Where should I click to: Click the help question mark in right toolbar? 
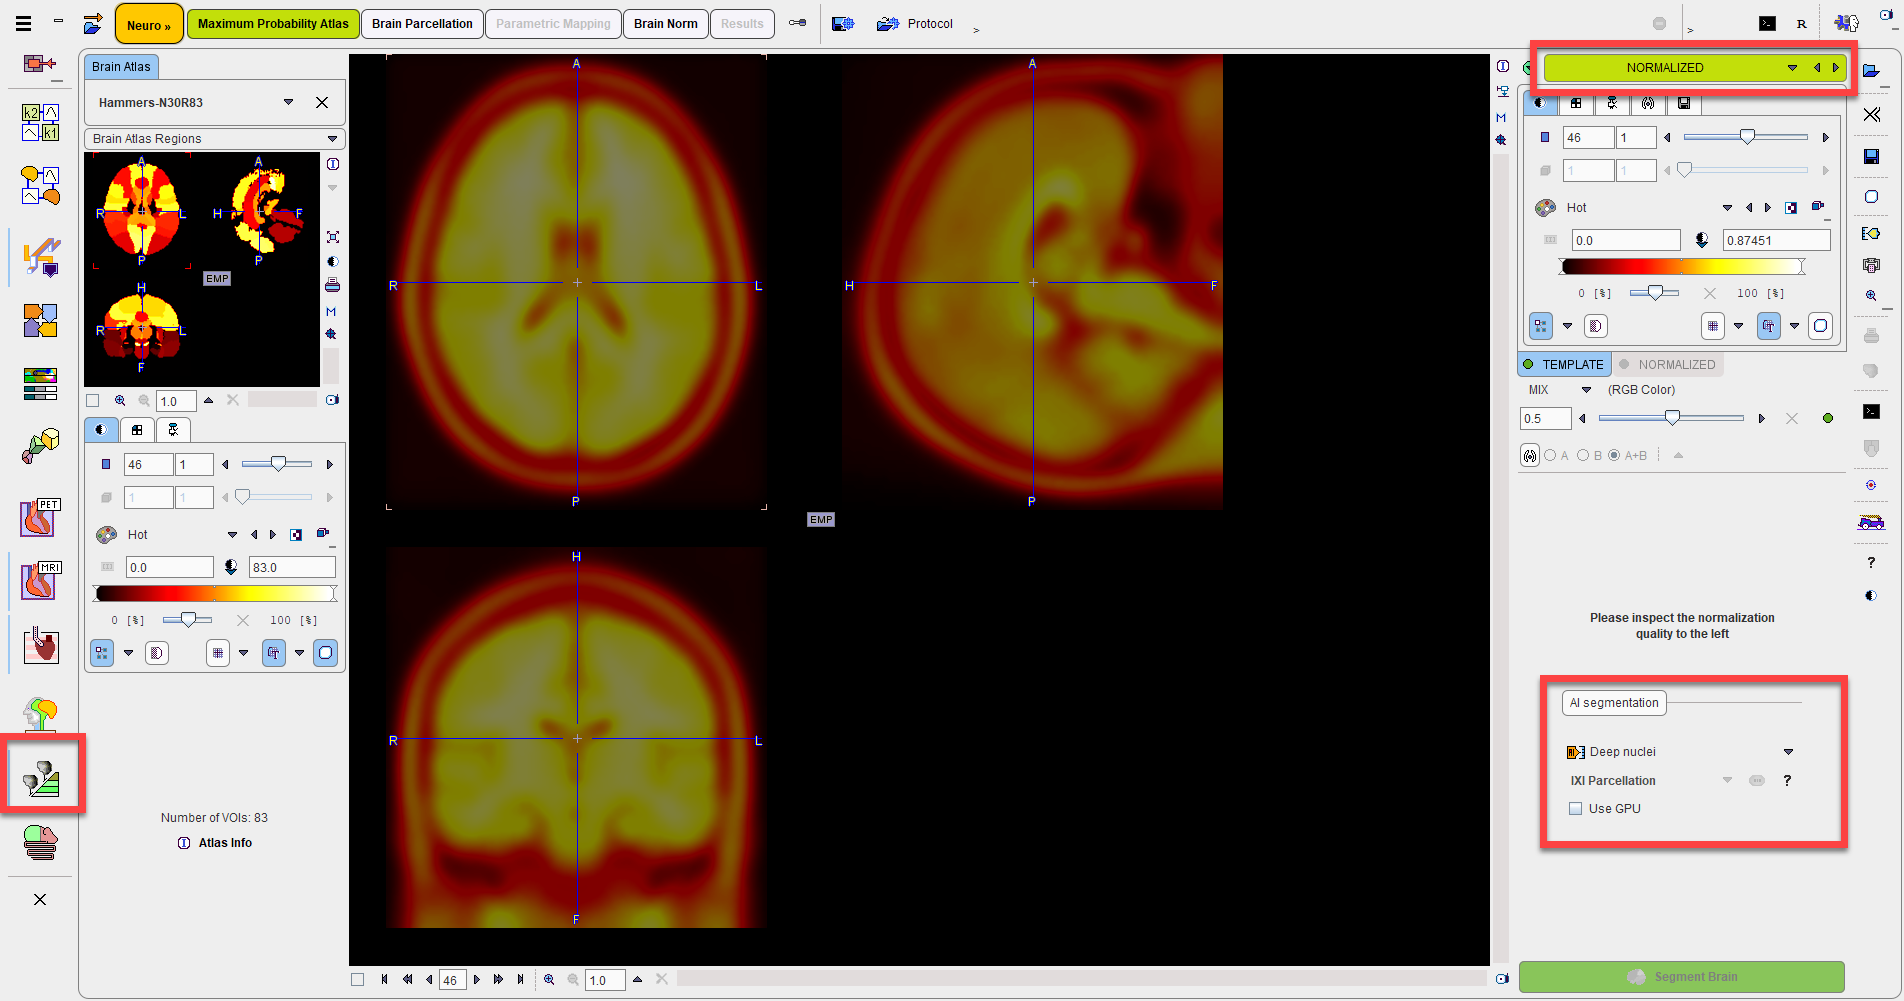pos(1871,563)
